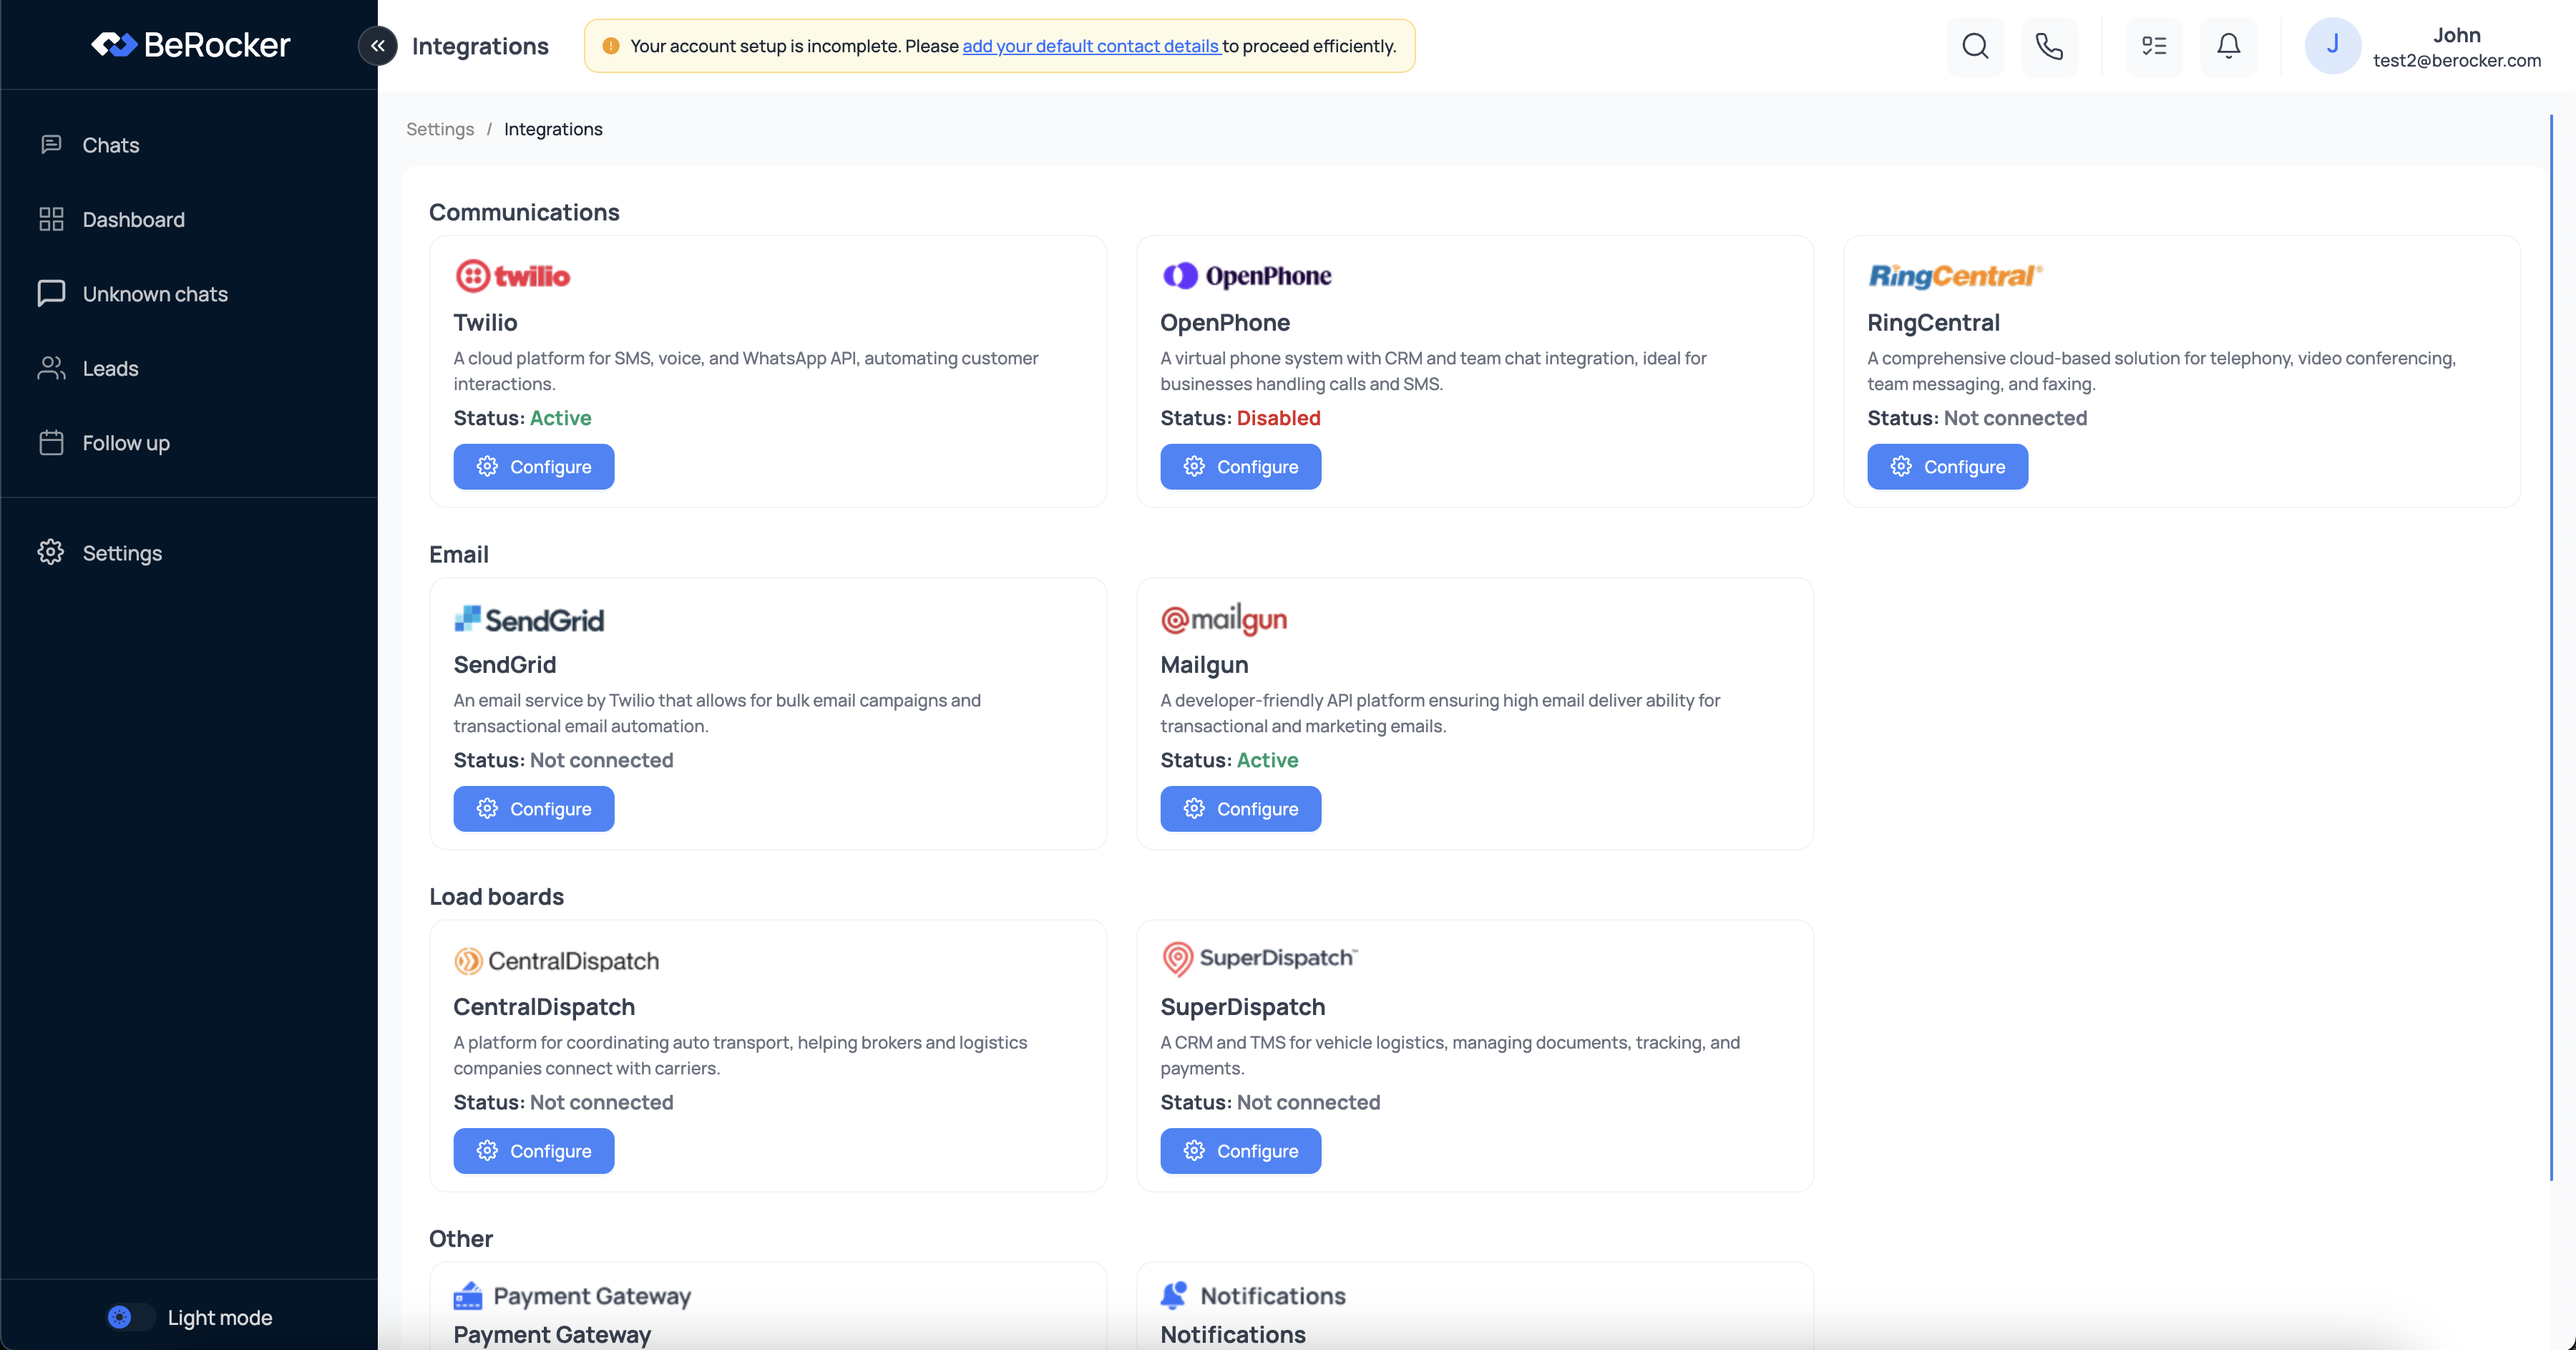The width and height of the screenshot is (2576, 1350).
Task: Open the BeRocker logo to go home
Action: 190,44
